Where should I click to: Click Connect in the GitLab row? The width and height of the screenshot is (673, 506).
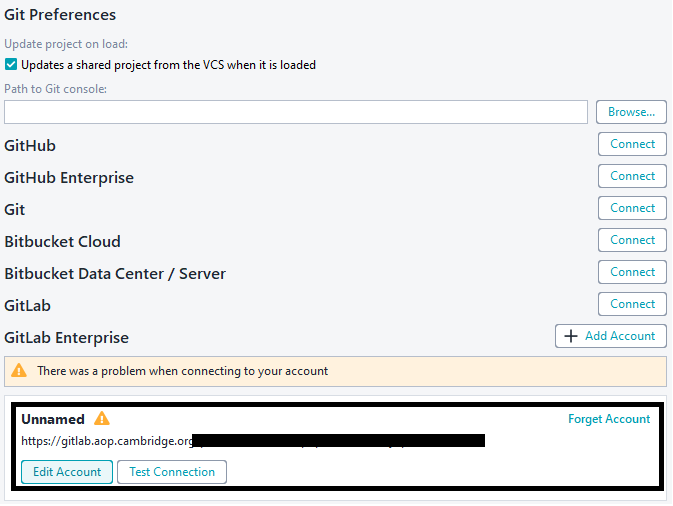[x=632, y=304]
